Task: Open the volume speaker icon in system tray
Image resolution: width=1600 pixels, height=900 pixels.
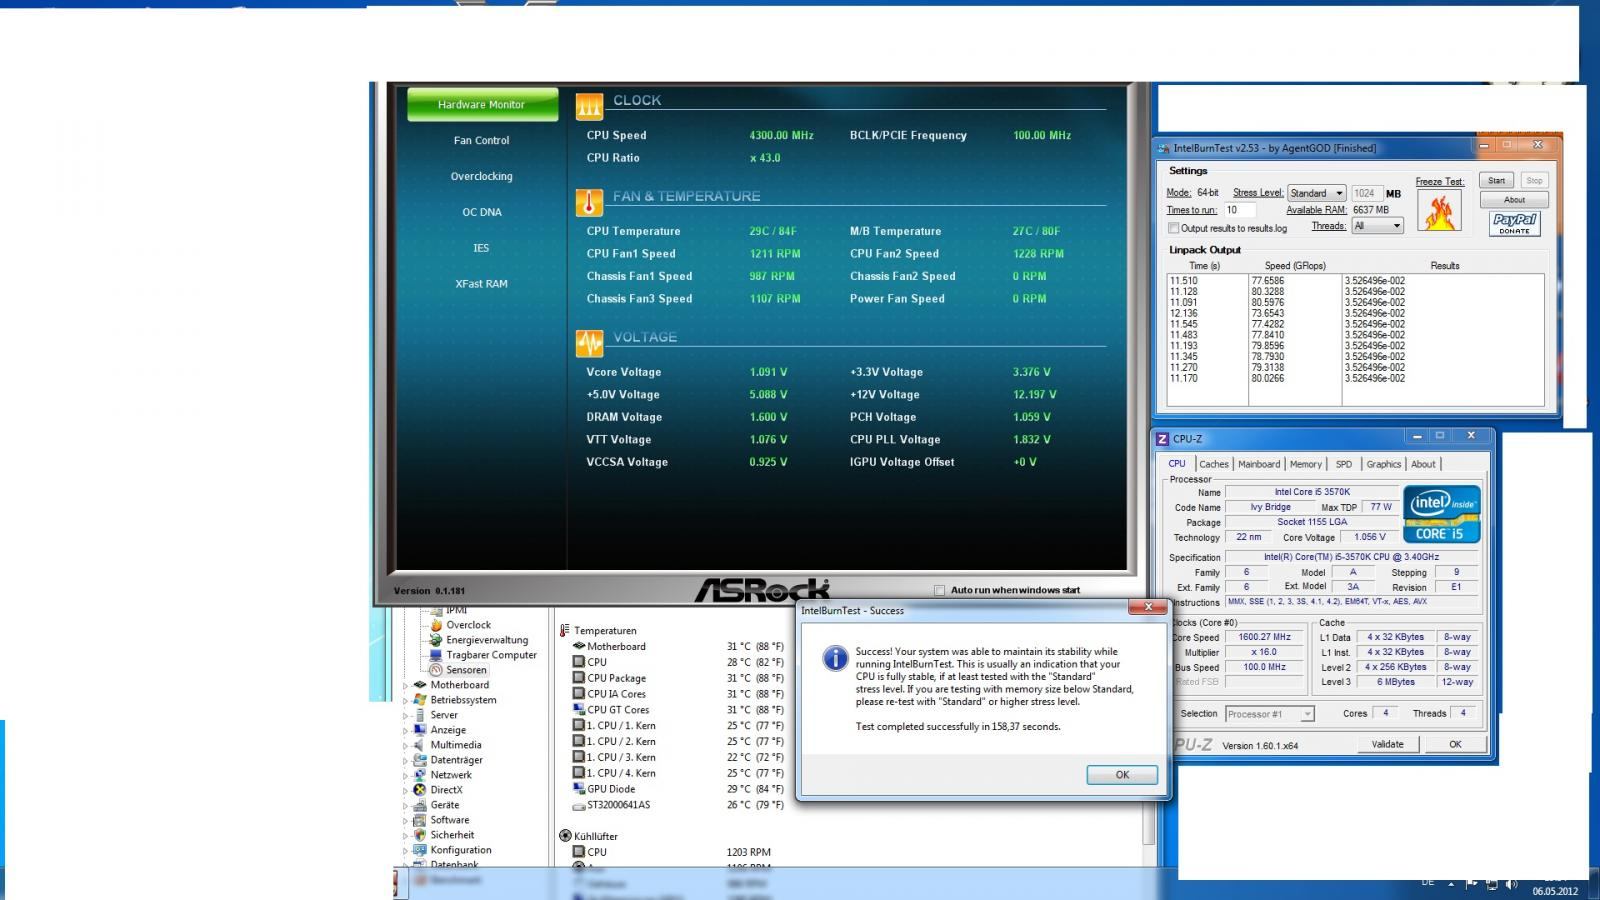Action: pyautogui.click(x=1511, y=884)
